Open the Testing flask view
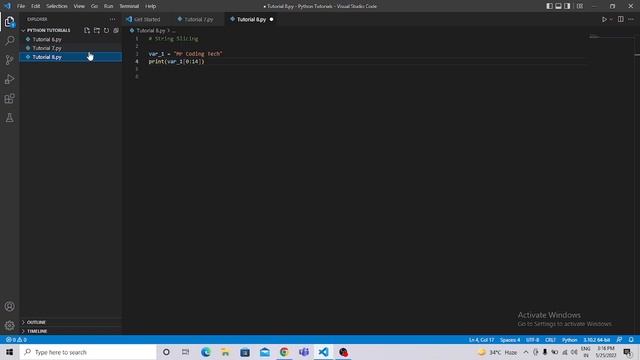This screenshot has width=640, height=360. (9, 118)
